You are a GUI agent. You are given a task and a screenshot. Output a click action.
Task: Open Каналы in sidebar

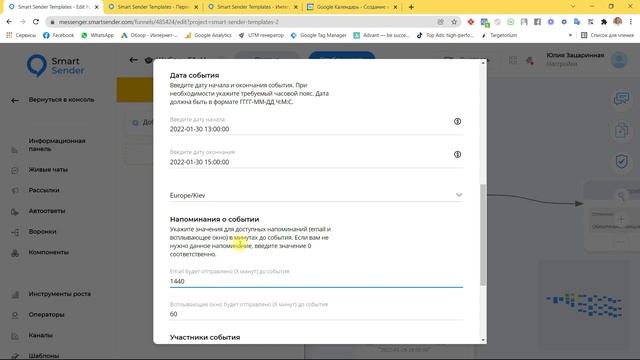(x=40, y=335)
